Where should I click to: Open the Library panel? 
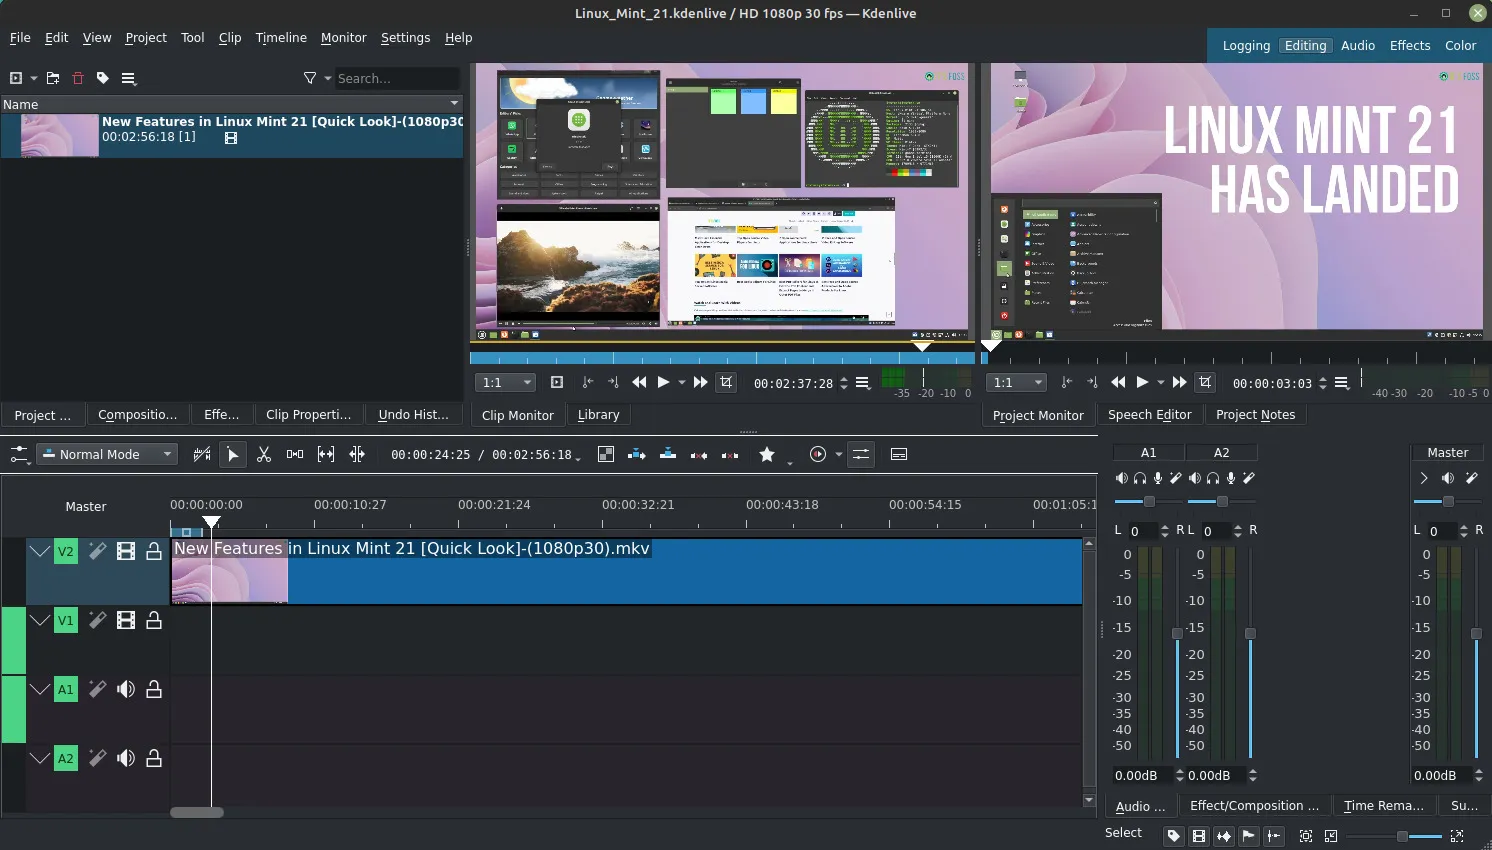tap(598, 415)
